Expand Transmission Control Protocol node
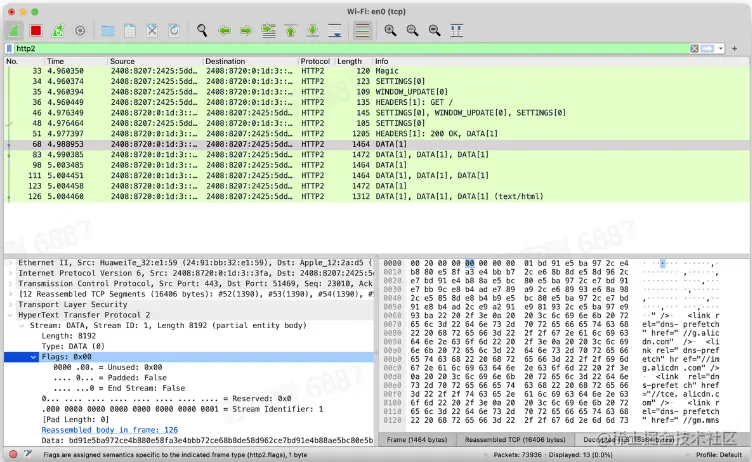Viewport: 752px width, 462px height. point(10,284)
